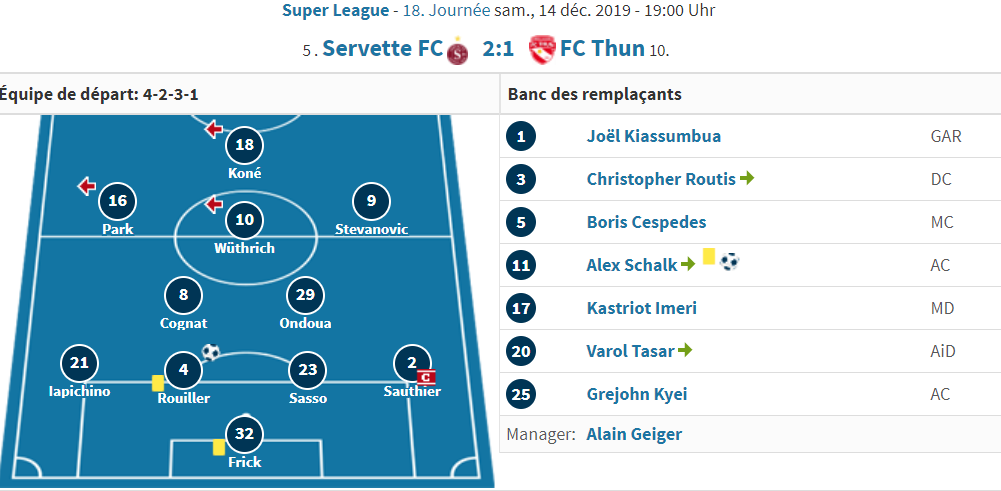1001x491 pixels.
Task: Click the yellow card next to Frick
Action: tap(218, 447)
